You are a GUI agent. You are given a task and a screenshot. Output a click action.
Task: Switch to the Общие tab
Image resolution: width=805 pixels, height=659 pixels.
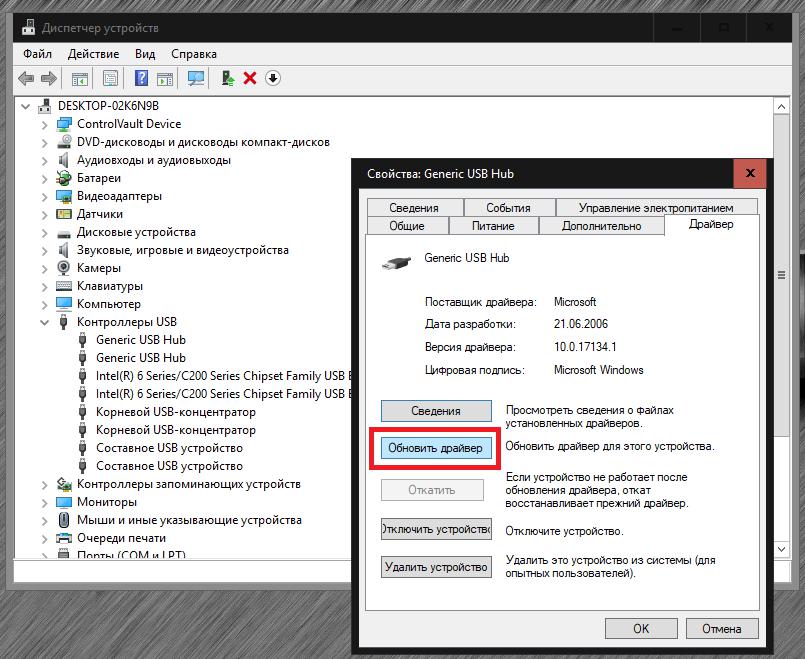tap(407, 225)
